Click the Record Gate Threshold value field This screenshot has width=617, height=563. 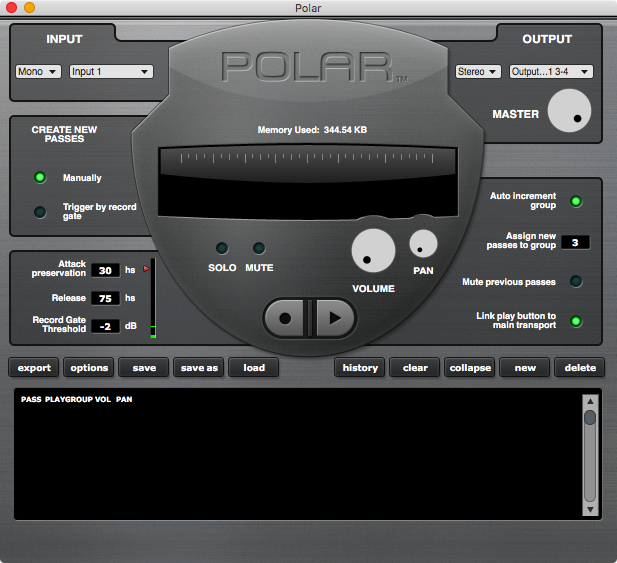coord(105,327)
